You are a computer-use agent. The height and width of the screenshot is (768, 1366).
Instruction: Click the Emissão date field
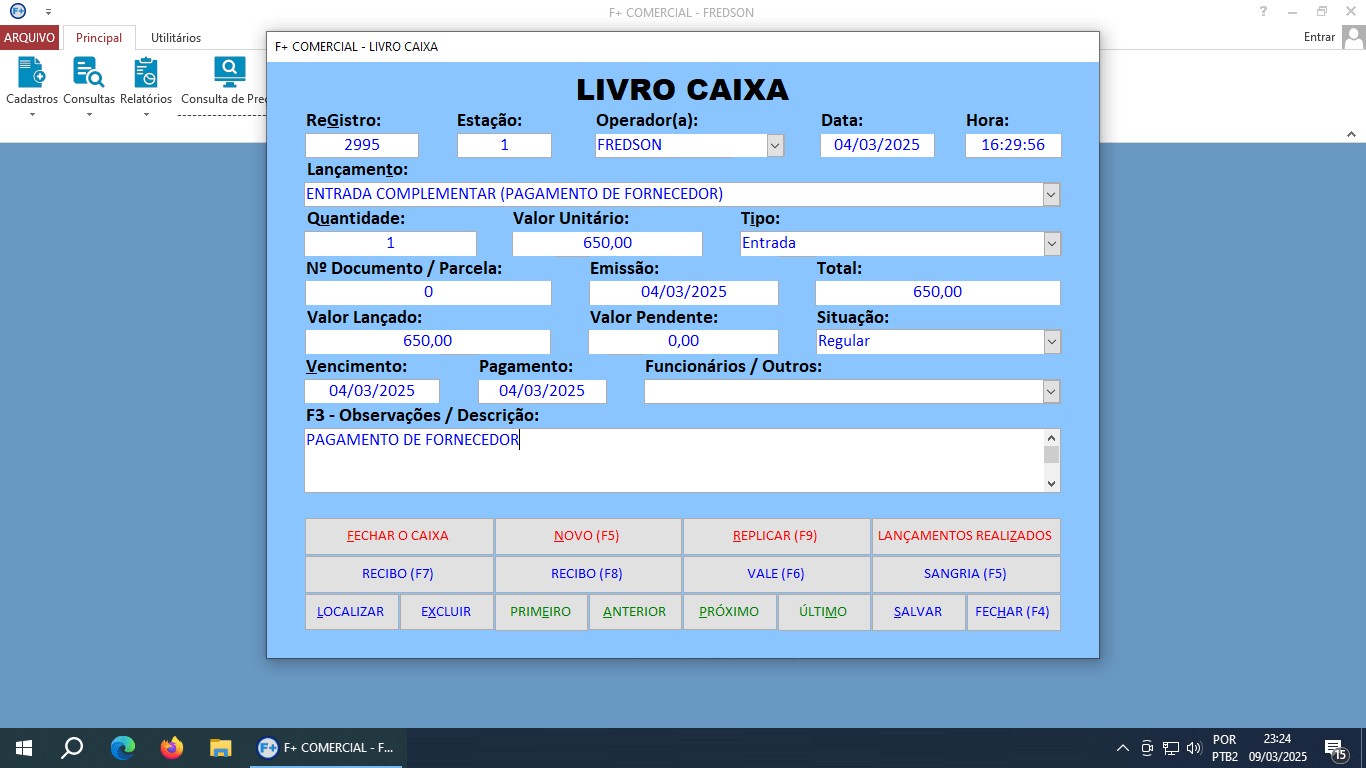point(684,292)
